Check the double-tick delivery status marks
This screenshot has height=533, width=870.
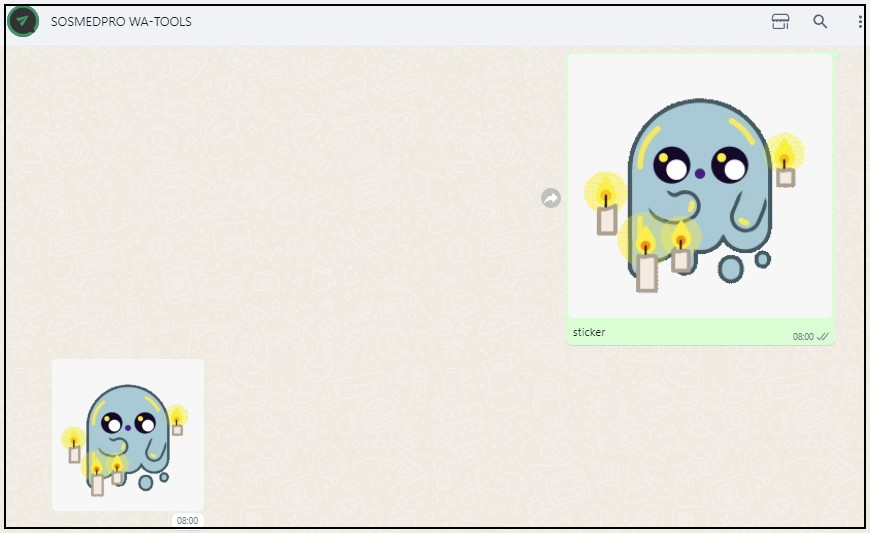[x=822, y=337]
